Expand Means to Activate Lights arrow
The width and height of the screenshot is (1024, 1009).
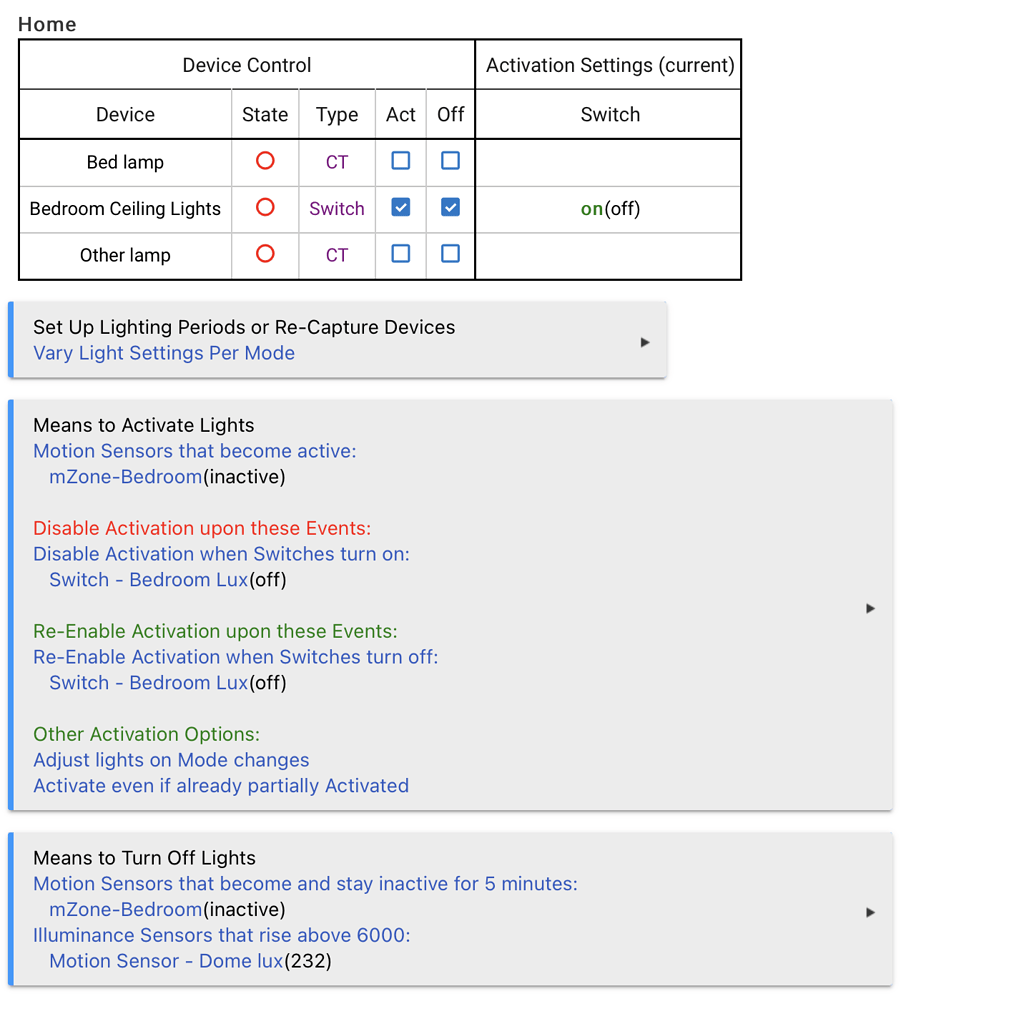(870, 608)
